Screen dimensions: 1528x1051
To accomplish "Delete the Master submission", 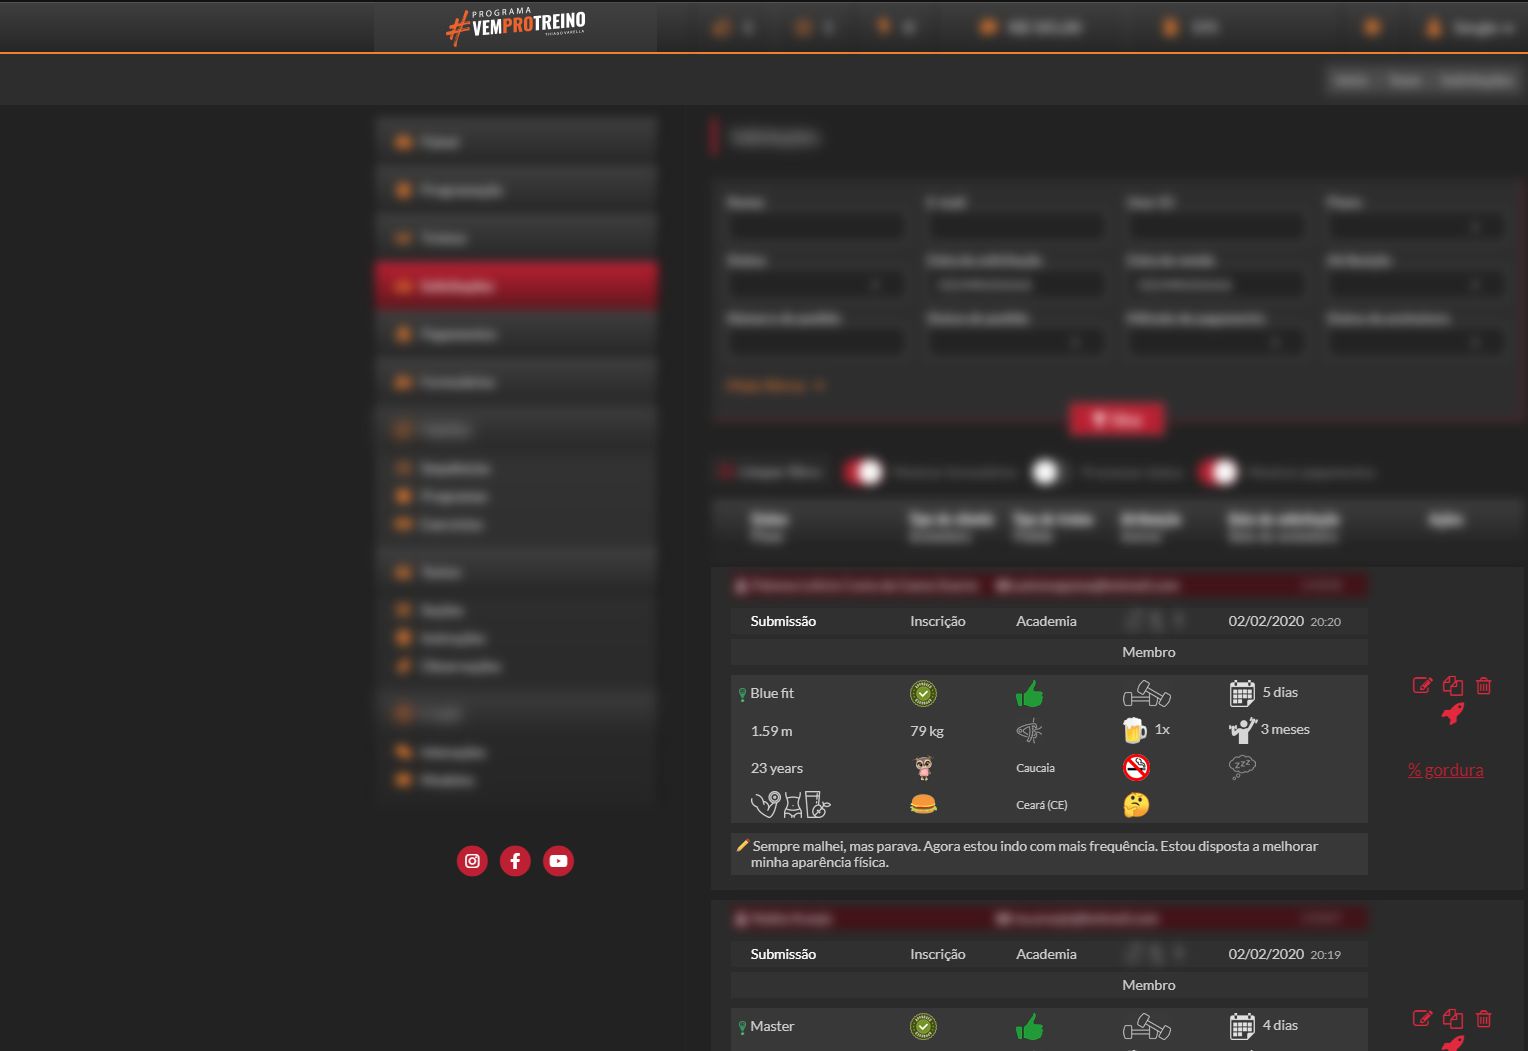I will click(1484, 1019).
